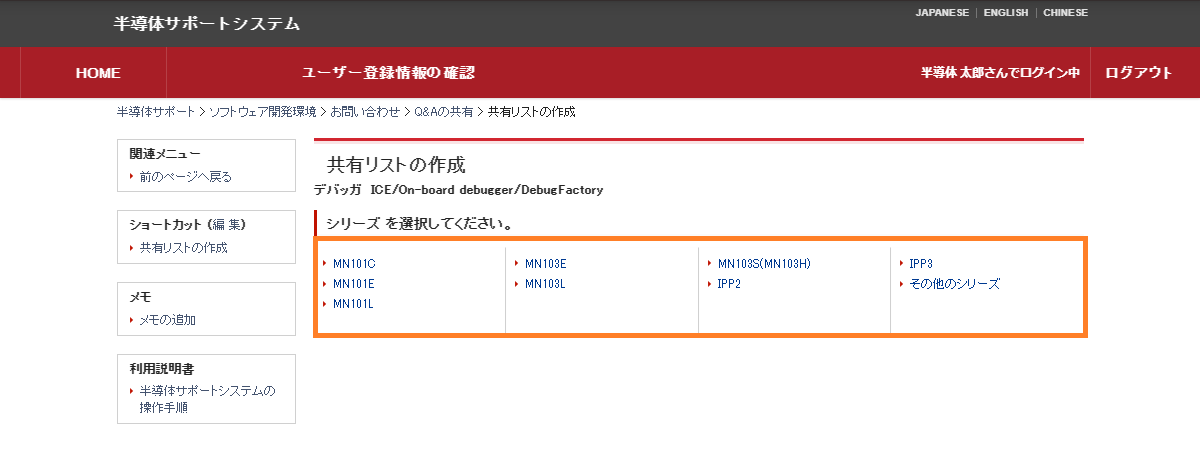
Task: Click 半導体 太郎さんでログイン中 status text
Action: coord(1000,73)
